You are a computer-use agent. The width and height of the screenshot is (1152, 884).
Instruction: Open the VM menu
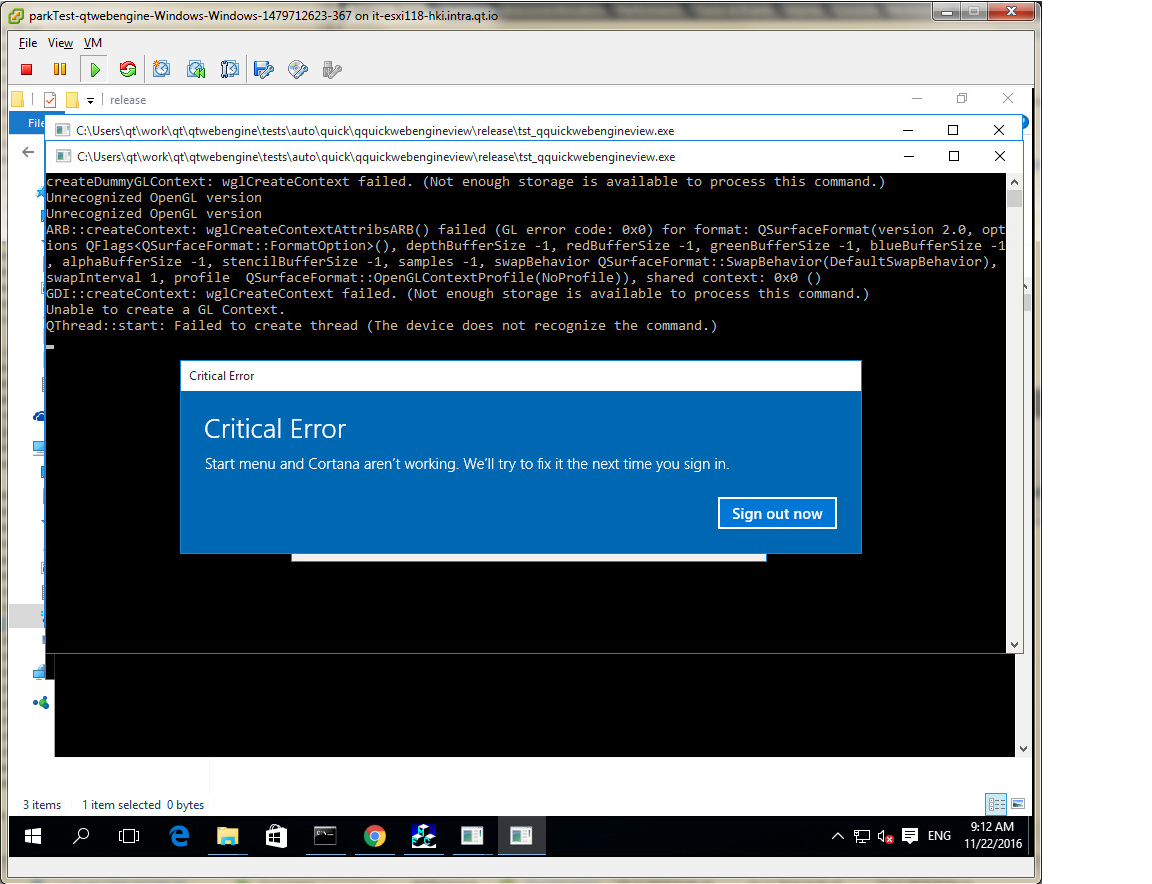tap(92, 43)
